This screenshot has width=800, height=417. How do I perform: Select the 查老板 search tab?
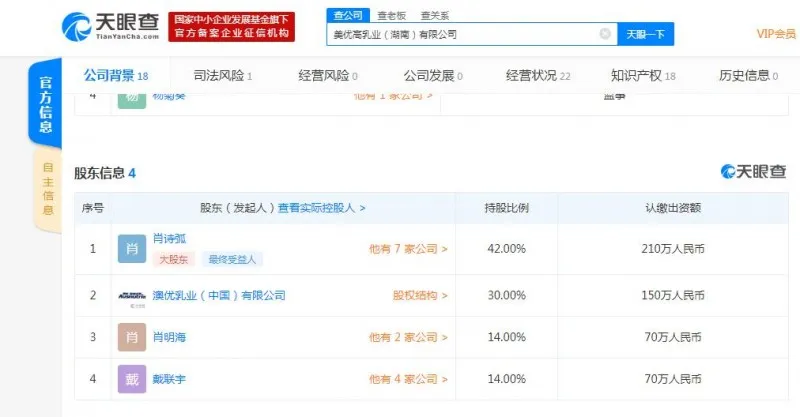(391, 16)
